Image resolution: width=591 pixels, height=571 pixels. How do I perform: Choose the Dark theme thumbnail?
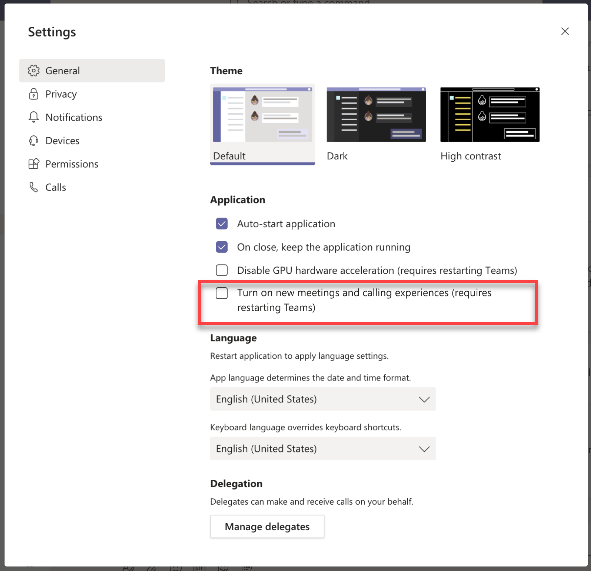(x=376, y=115)
